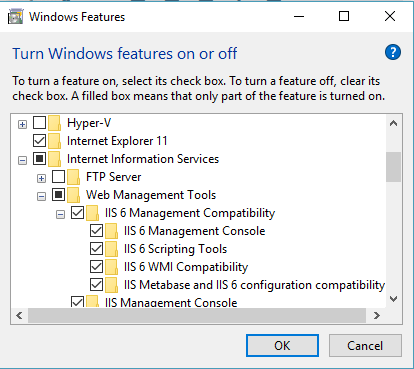This screenshot has width=414, height=369.
Task: Select the Internet Explorer 11 label
Action: [117, 141]
